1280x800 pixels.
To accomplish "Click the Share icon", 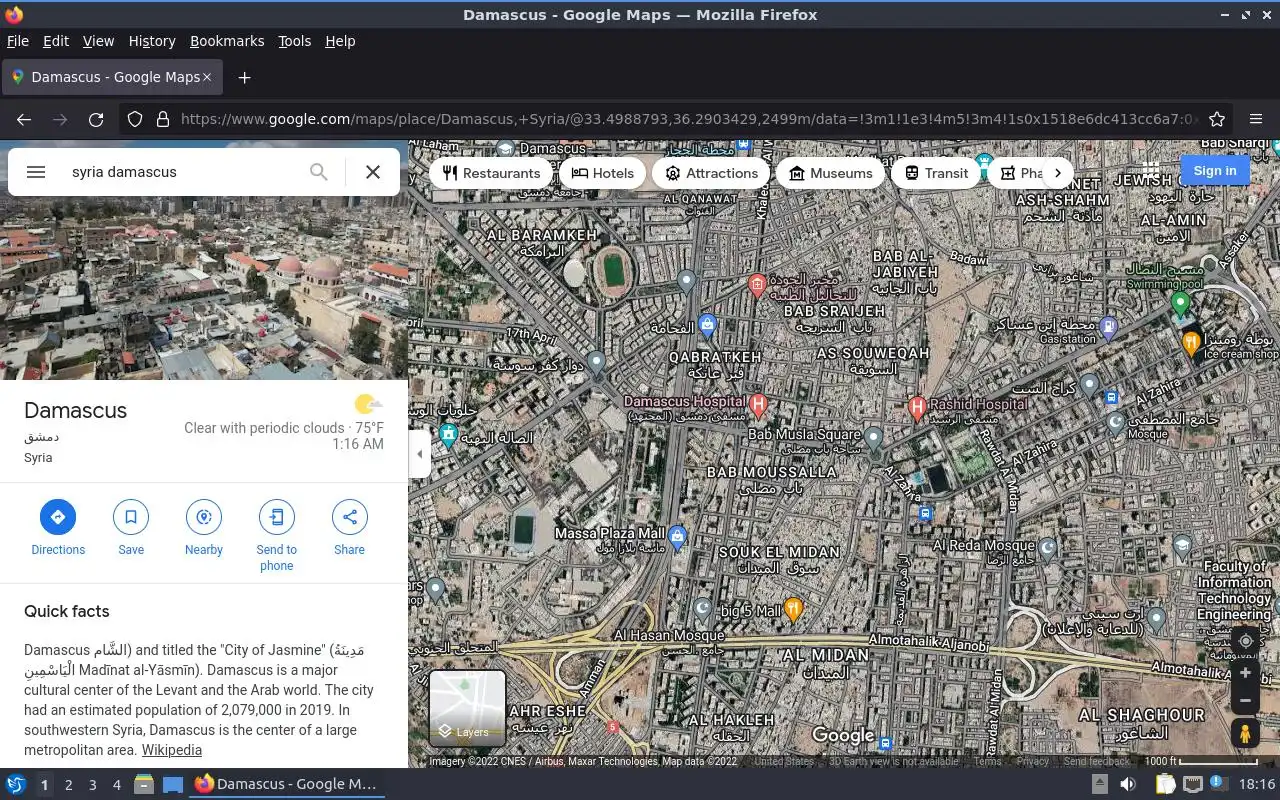I will coord(350,517).
